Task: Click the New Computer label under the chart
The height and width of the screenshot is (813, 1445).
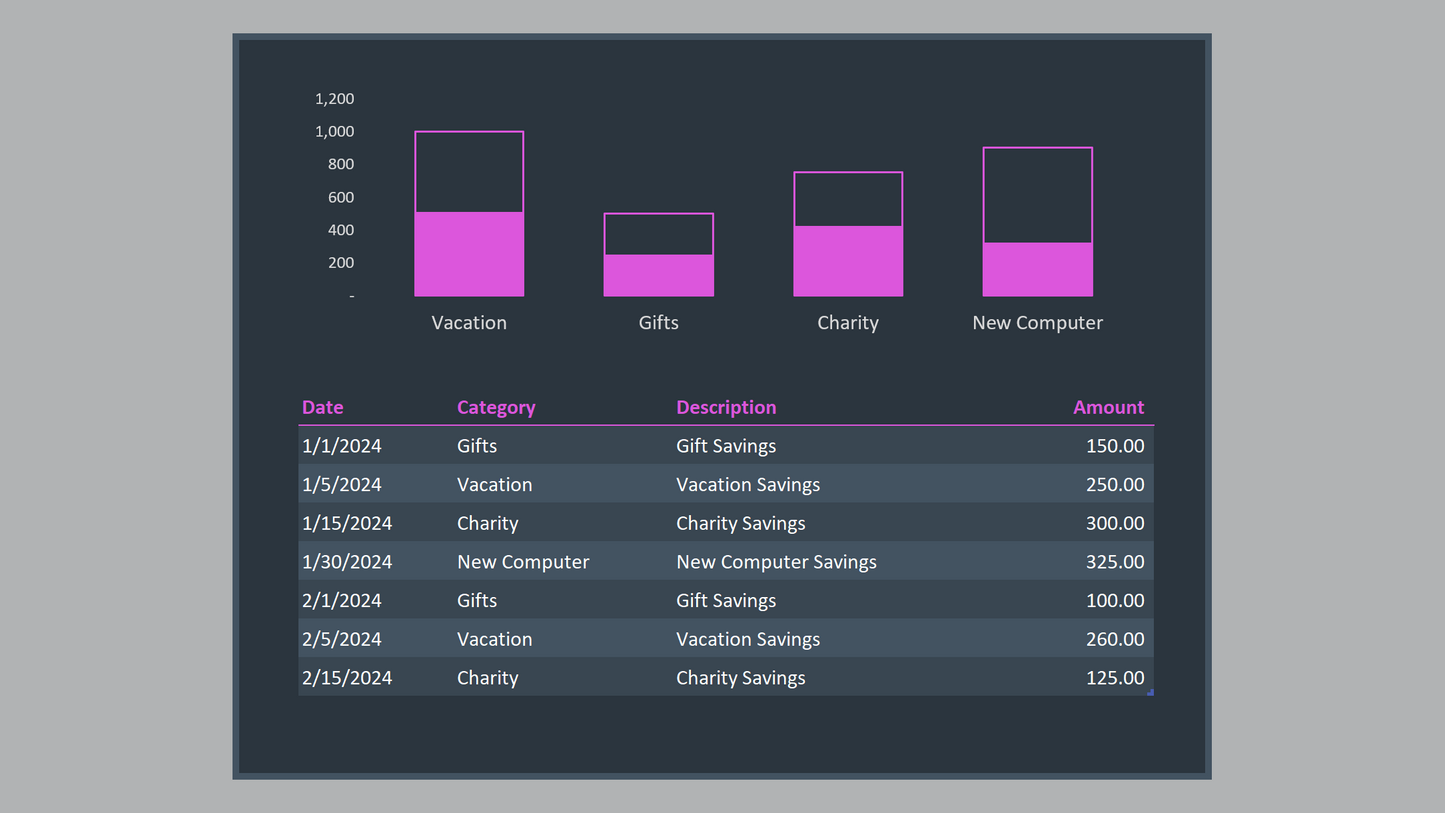Action: point(1037,323)
